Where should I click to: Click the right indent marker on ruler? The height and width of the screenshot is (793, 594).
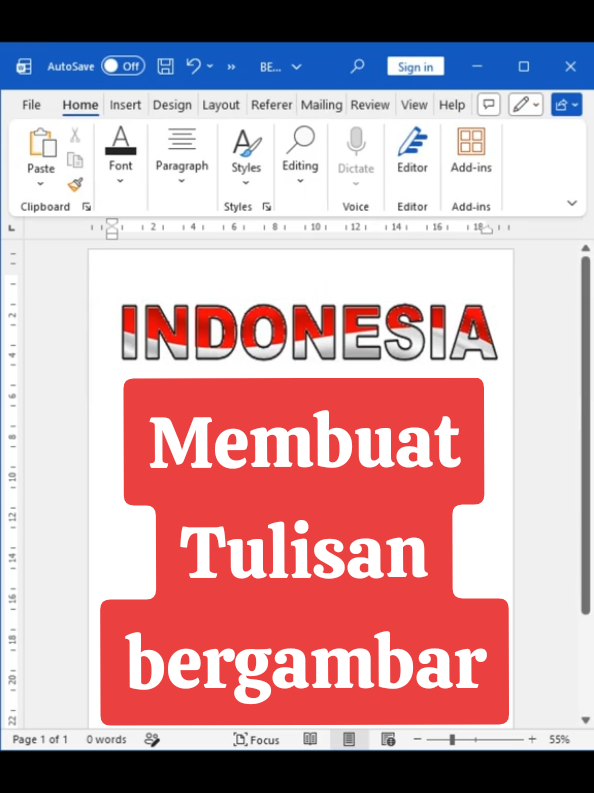click(x=486, y=230)
